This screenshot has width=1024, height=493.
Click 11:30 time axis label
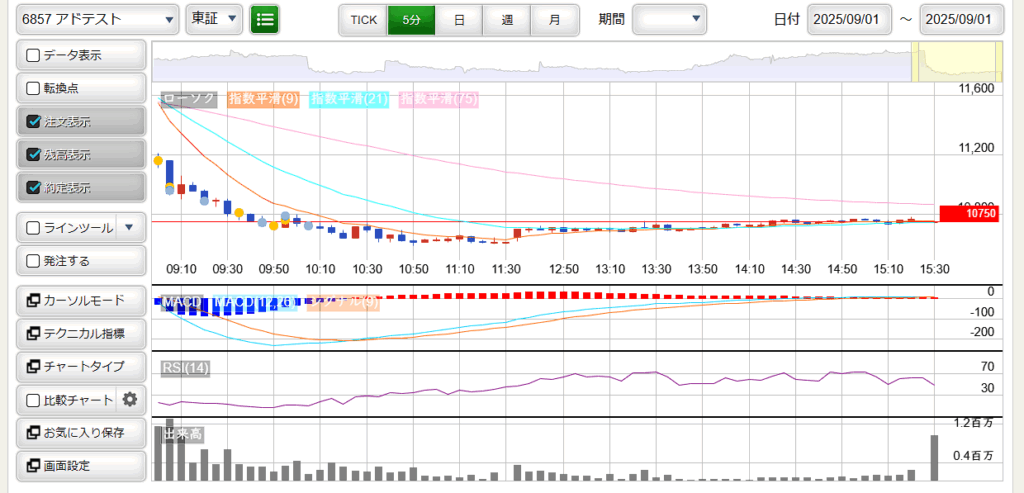tap(506, 269)
